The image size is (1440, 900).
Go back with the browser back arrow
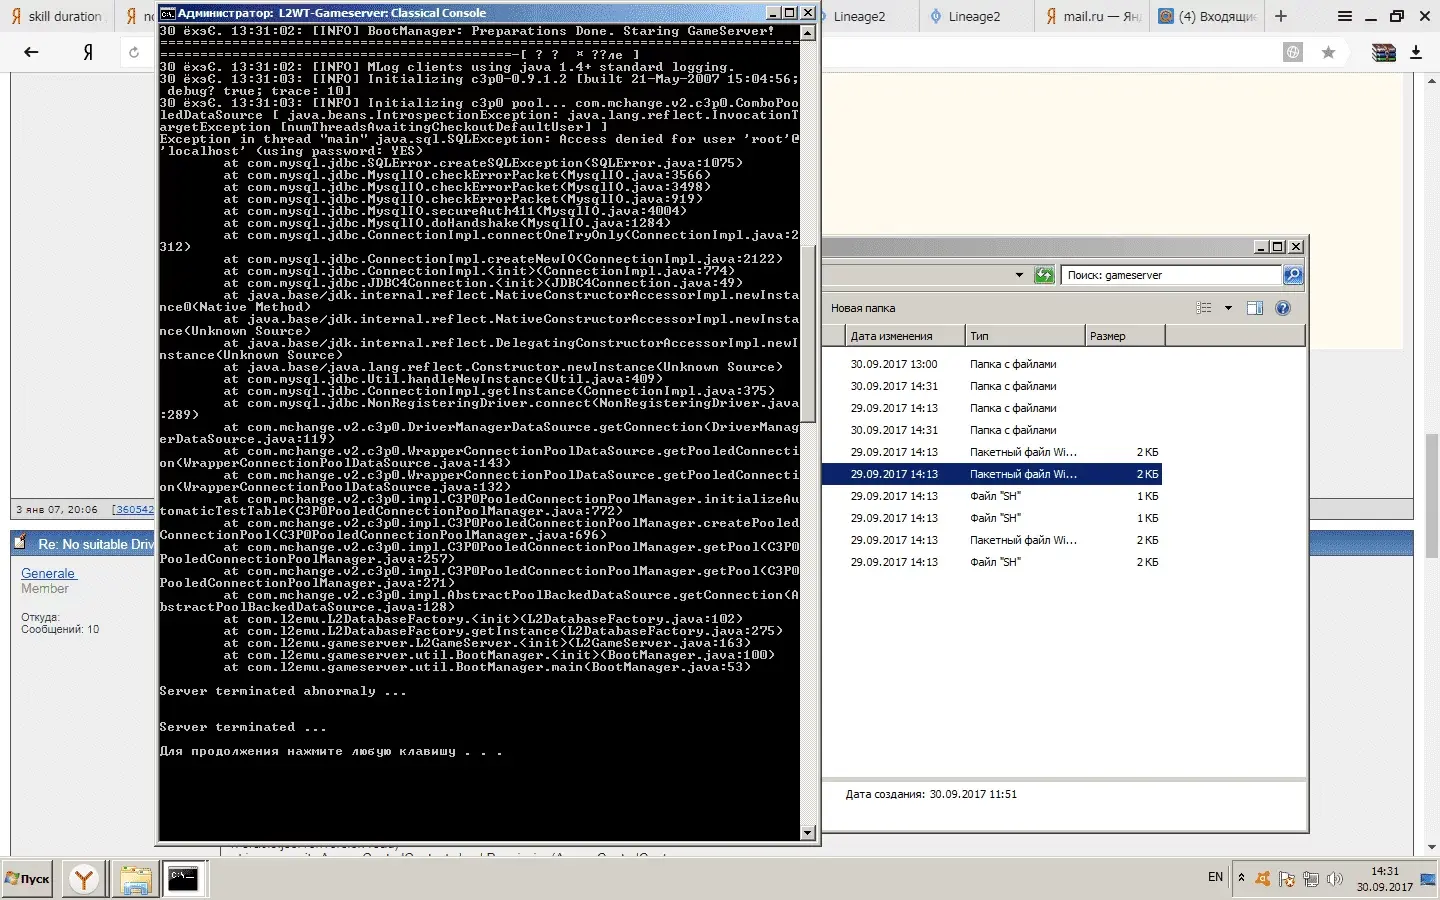(x=31, y=52)
